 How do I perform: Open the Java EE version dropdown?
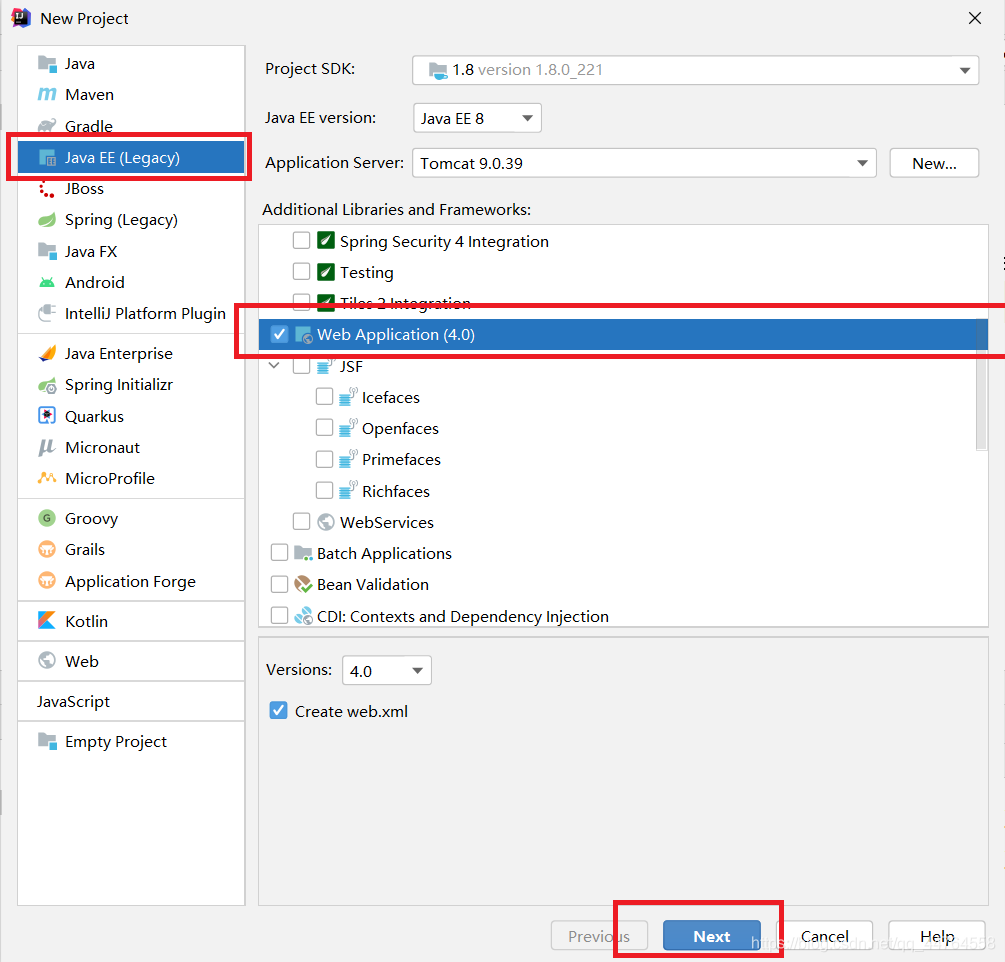tap(478, 118)
